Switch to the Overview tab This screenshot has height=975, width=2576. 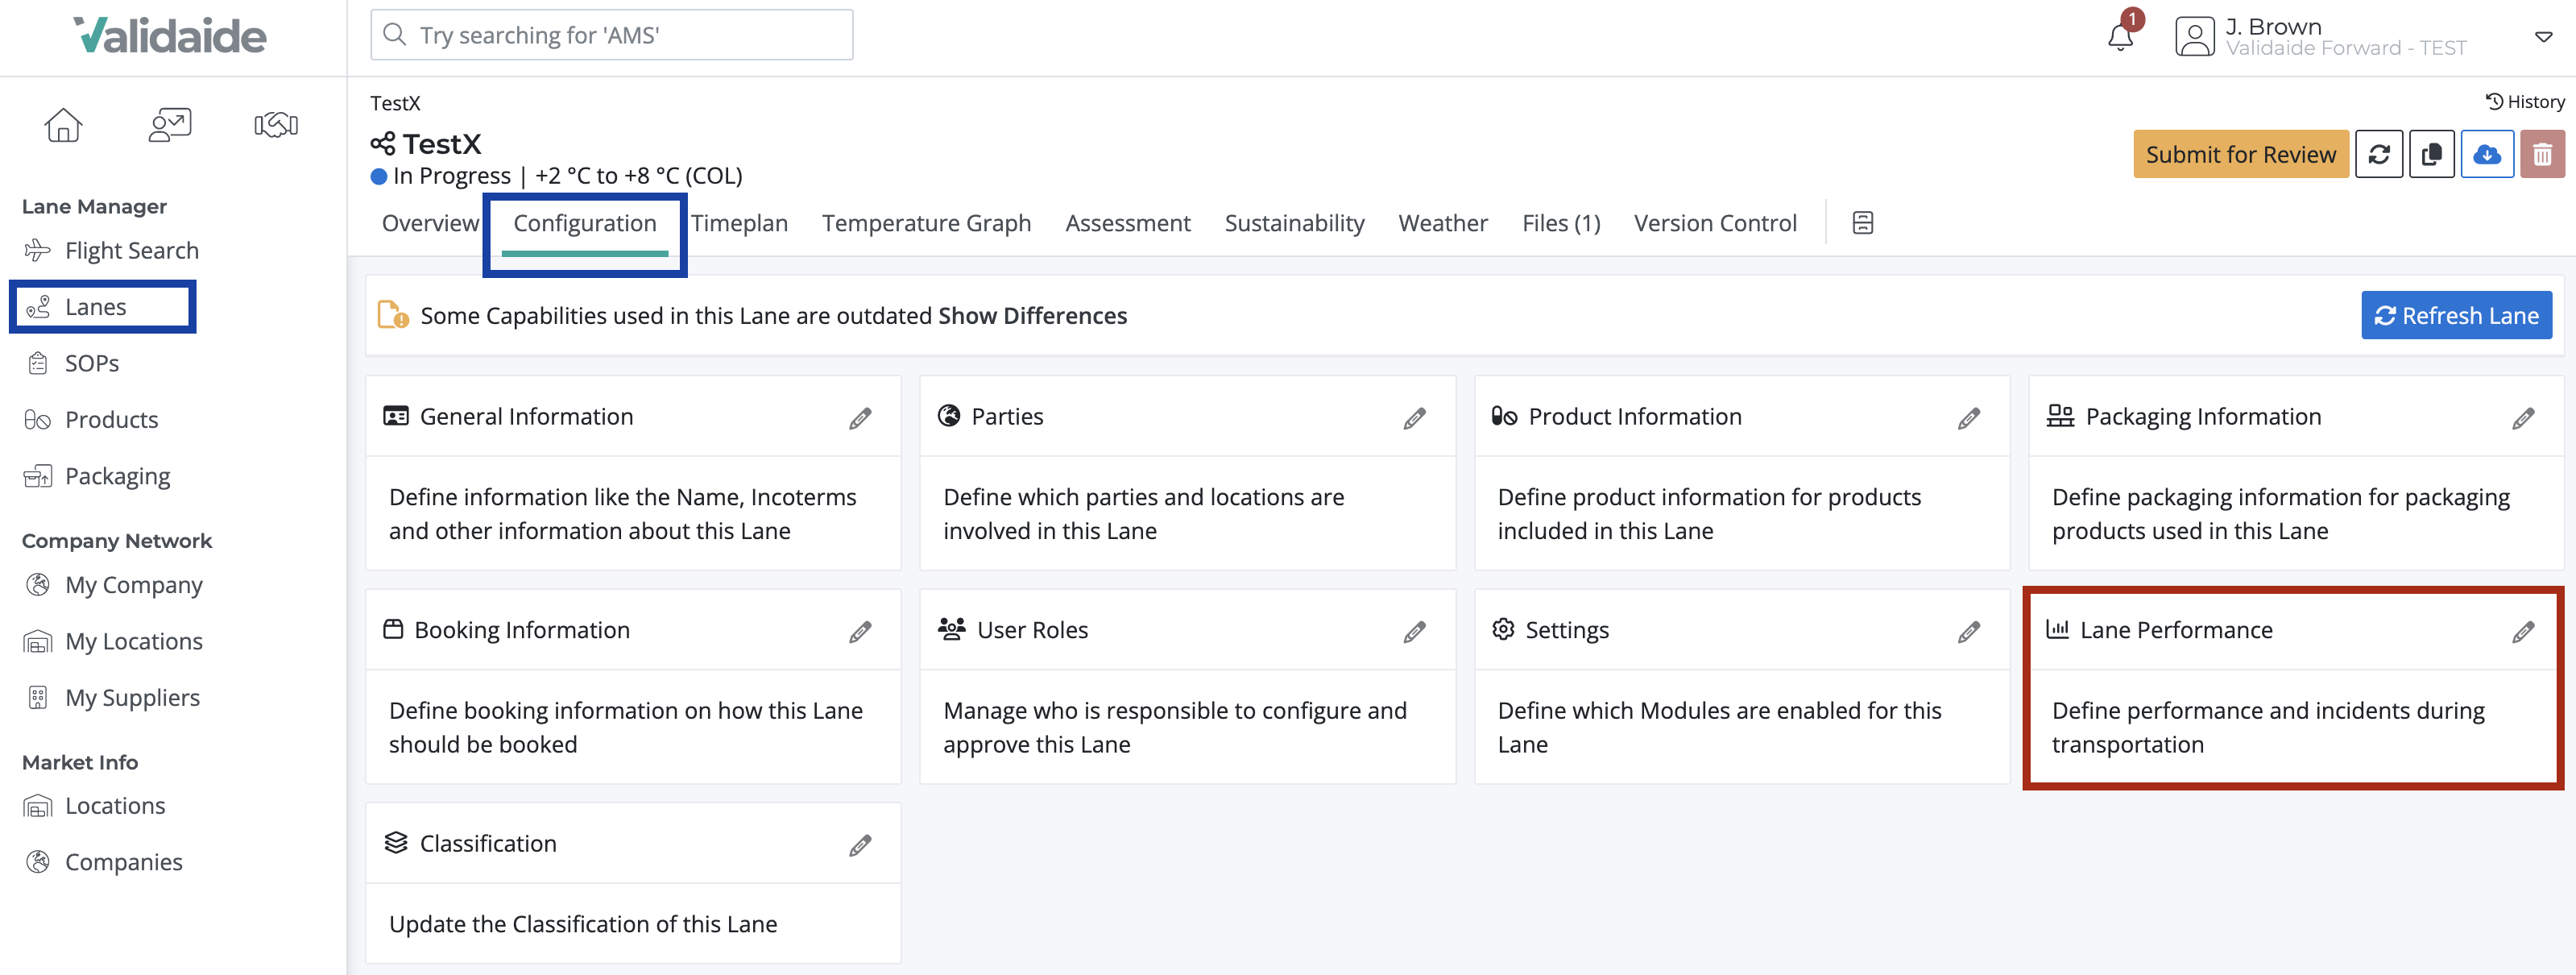(x=430, y=223)
